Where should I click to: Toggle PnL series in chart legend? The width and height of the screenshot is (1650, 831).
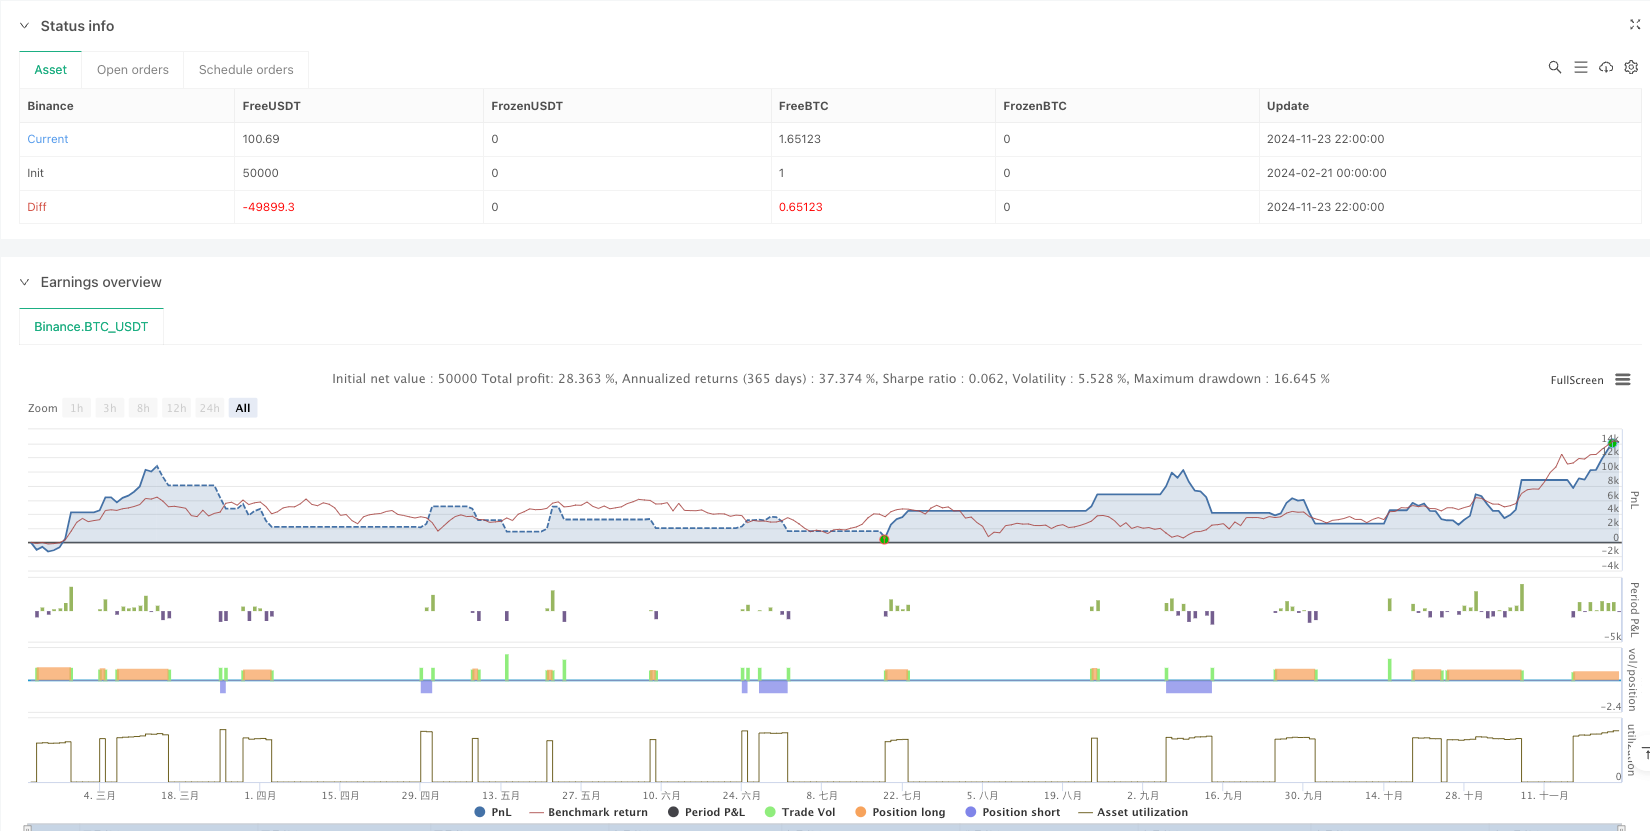[x=493, y=812]
